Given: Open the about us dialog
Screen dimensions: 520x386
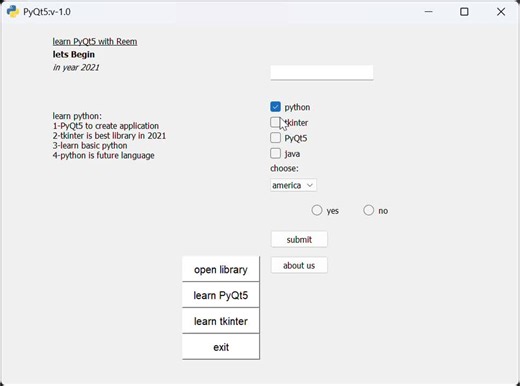Looking at the screenshot, I should click(299, 265).
